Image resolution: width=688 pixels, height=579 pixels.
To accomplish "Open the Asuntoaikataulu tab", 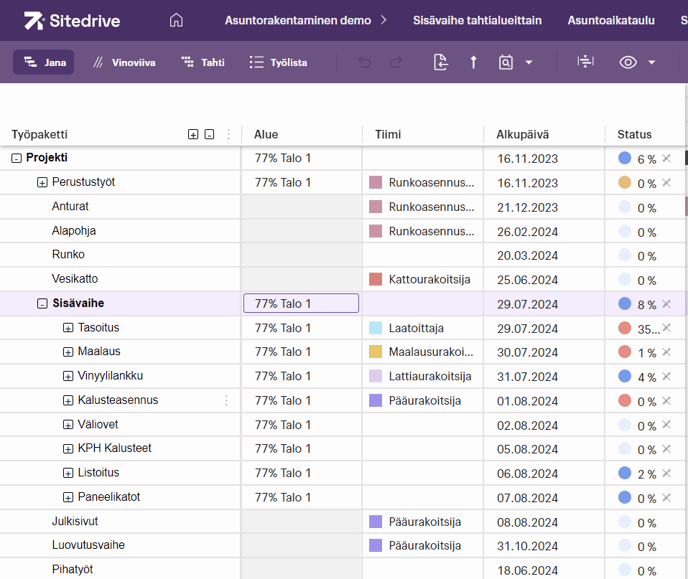I will (611, 20).
